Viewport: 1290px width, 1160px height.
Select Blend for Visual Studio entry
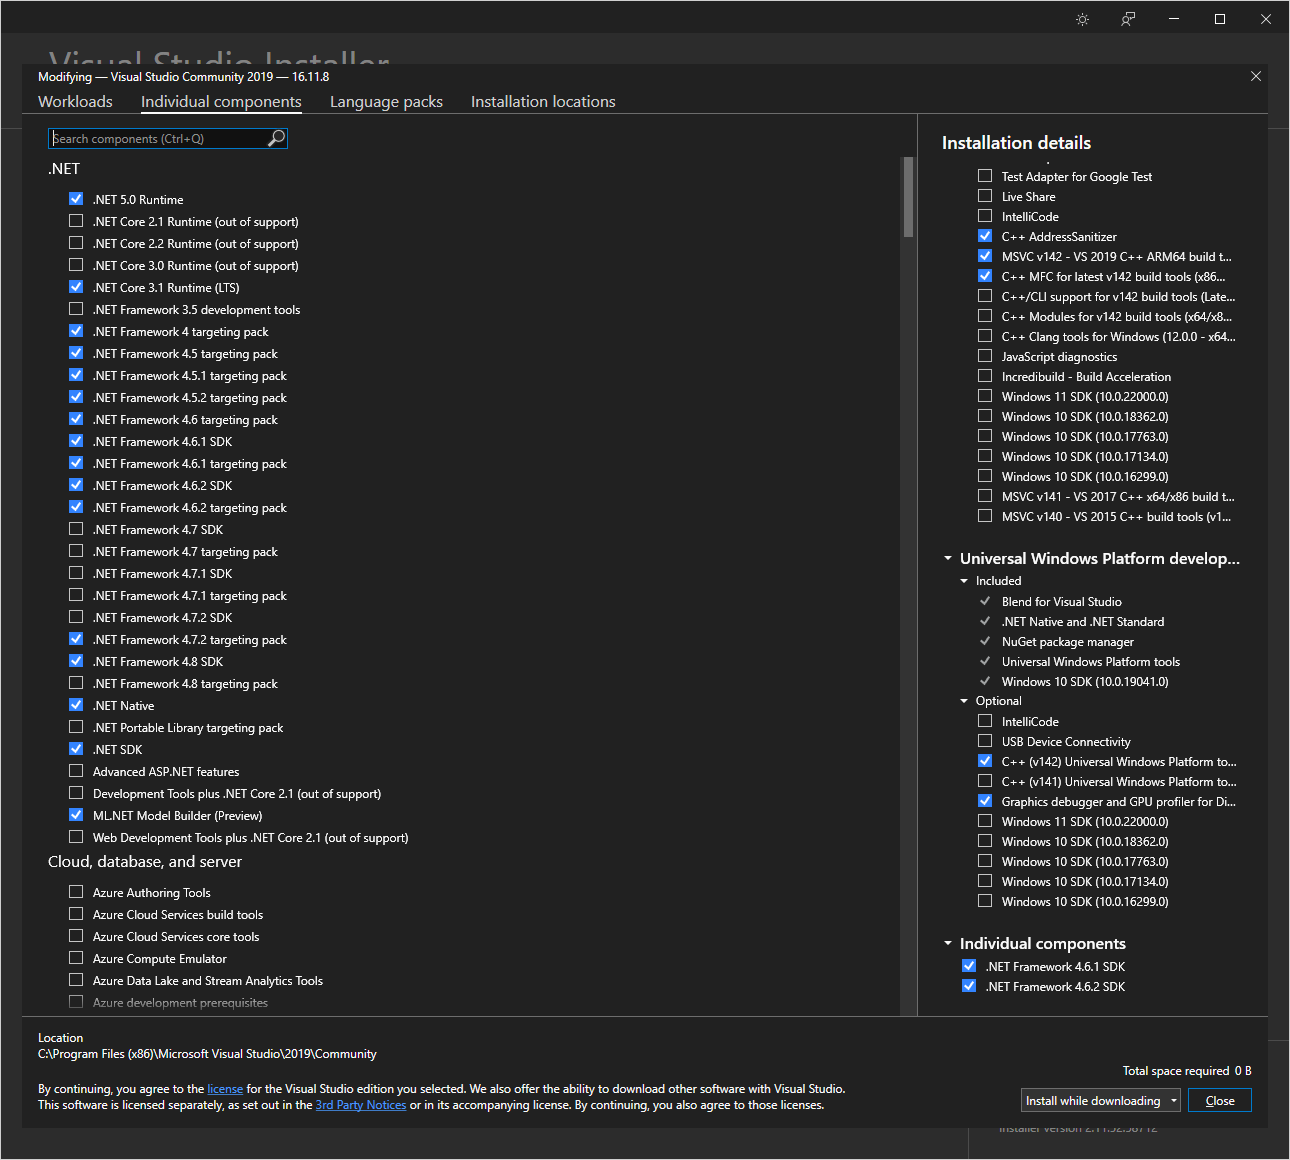coord(1062,601)
